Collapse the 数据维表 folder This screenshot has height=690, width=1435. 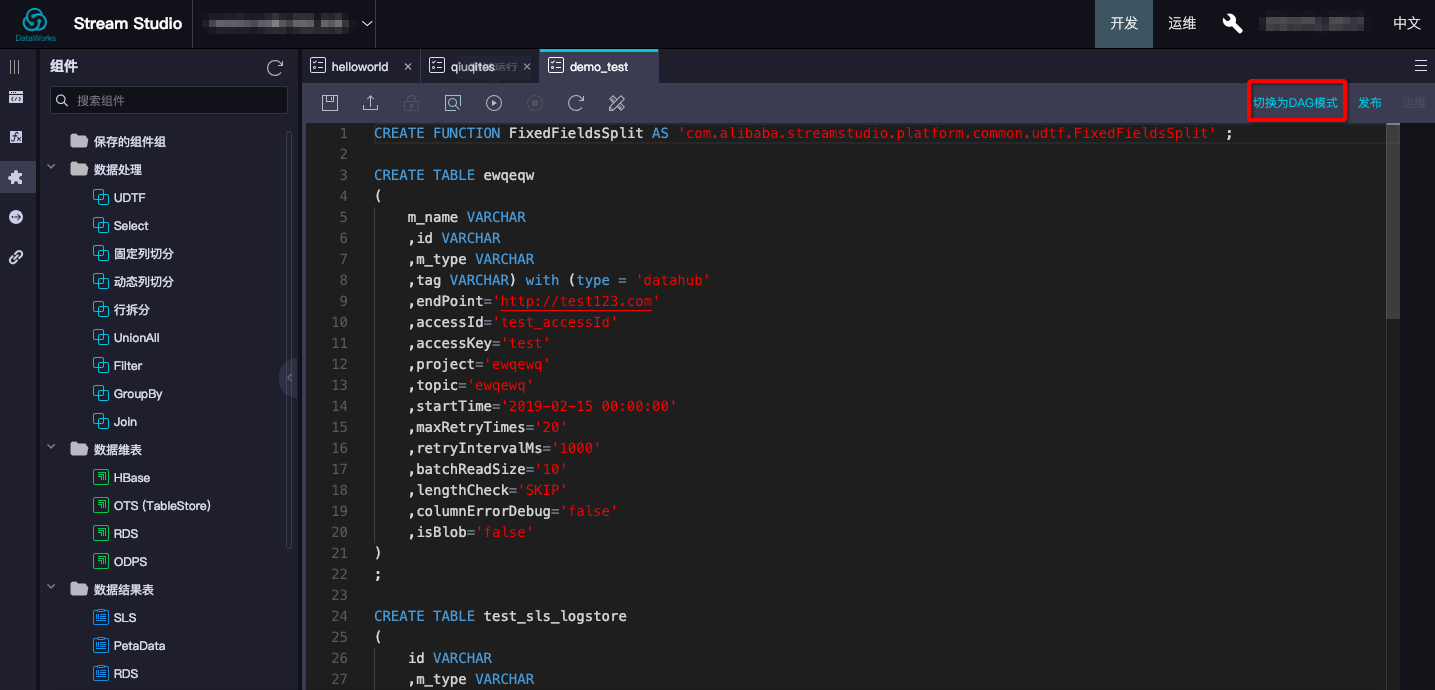point(51,449)
